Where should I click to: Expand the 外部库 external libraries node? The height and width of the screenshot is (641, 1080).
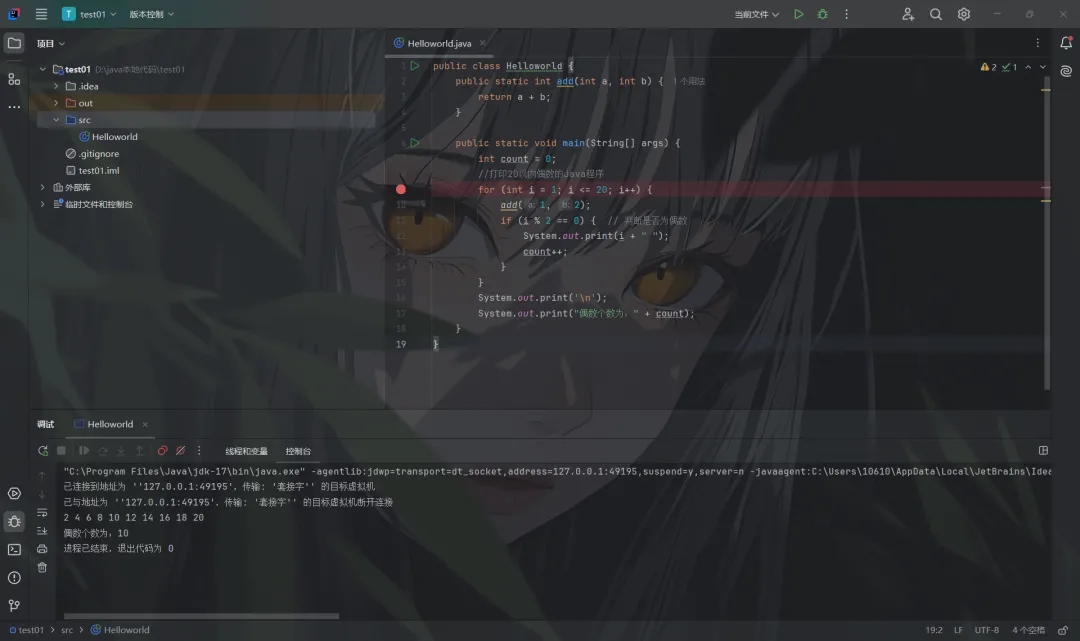[x=43, y=187]
